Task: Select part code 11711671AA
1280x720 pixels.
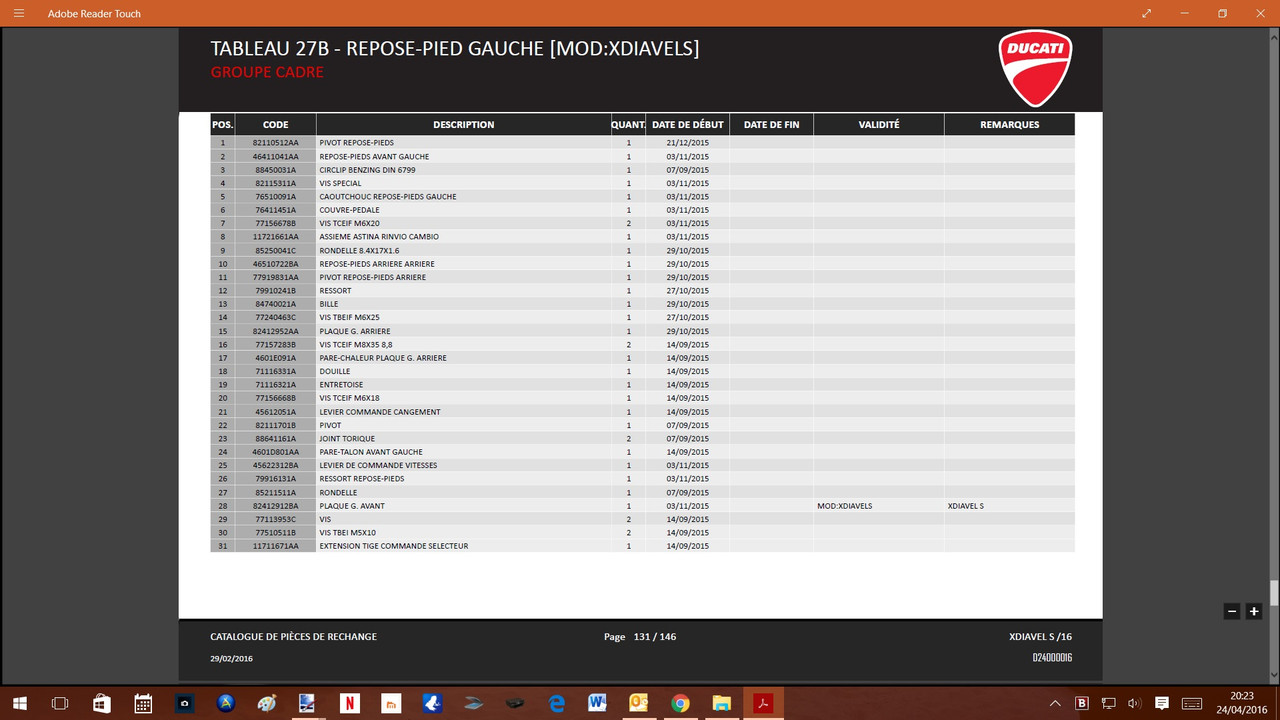Action: [x=275, y=546]
